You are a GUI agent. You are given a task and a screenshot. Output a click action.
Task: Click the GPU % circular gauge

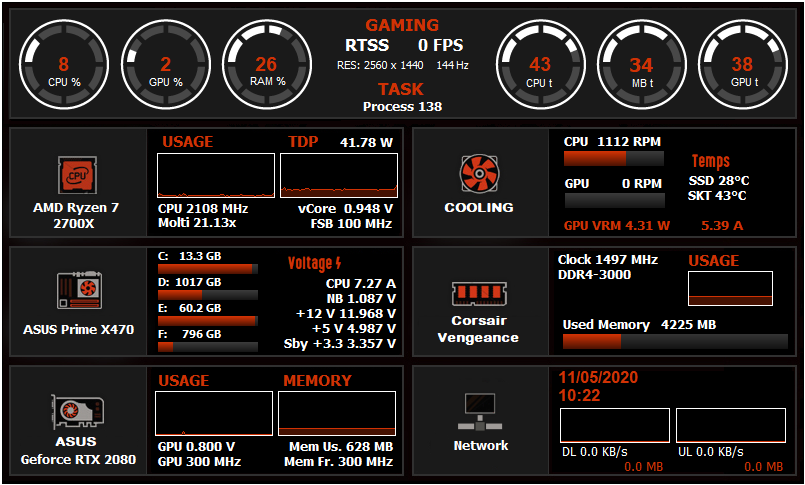point(166,65)
